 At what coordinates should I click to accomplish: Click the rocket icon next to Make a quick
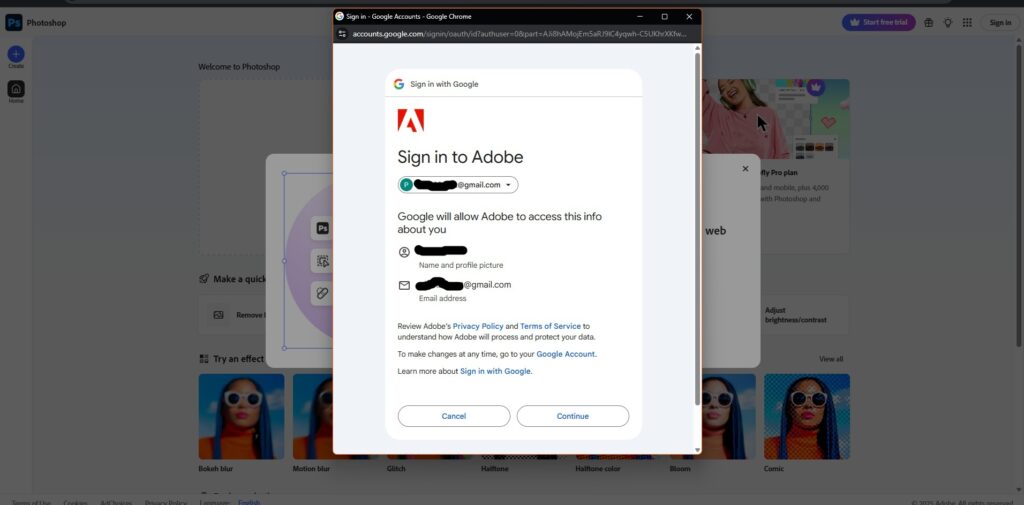coord(204,279)
